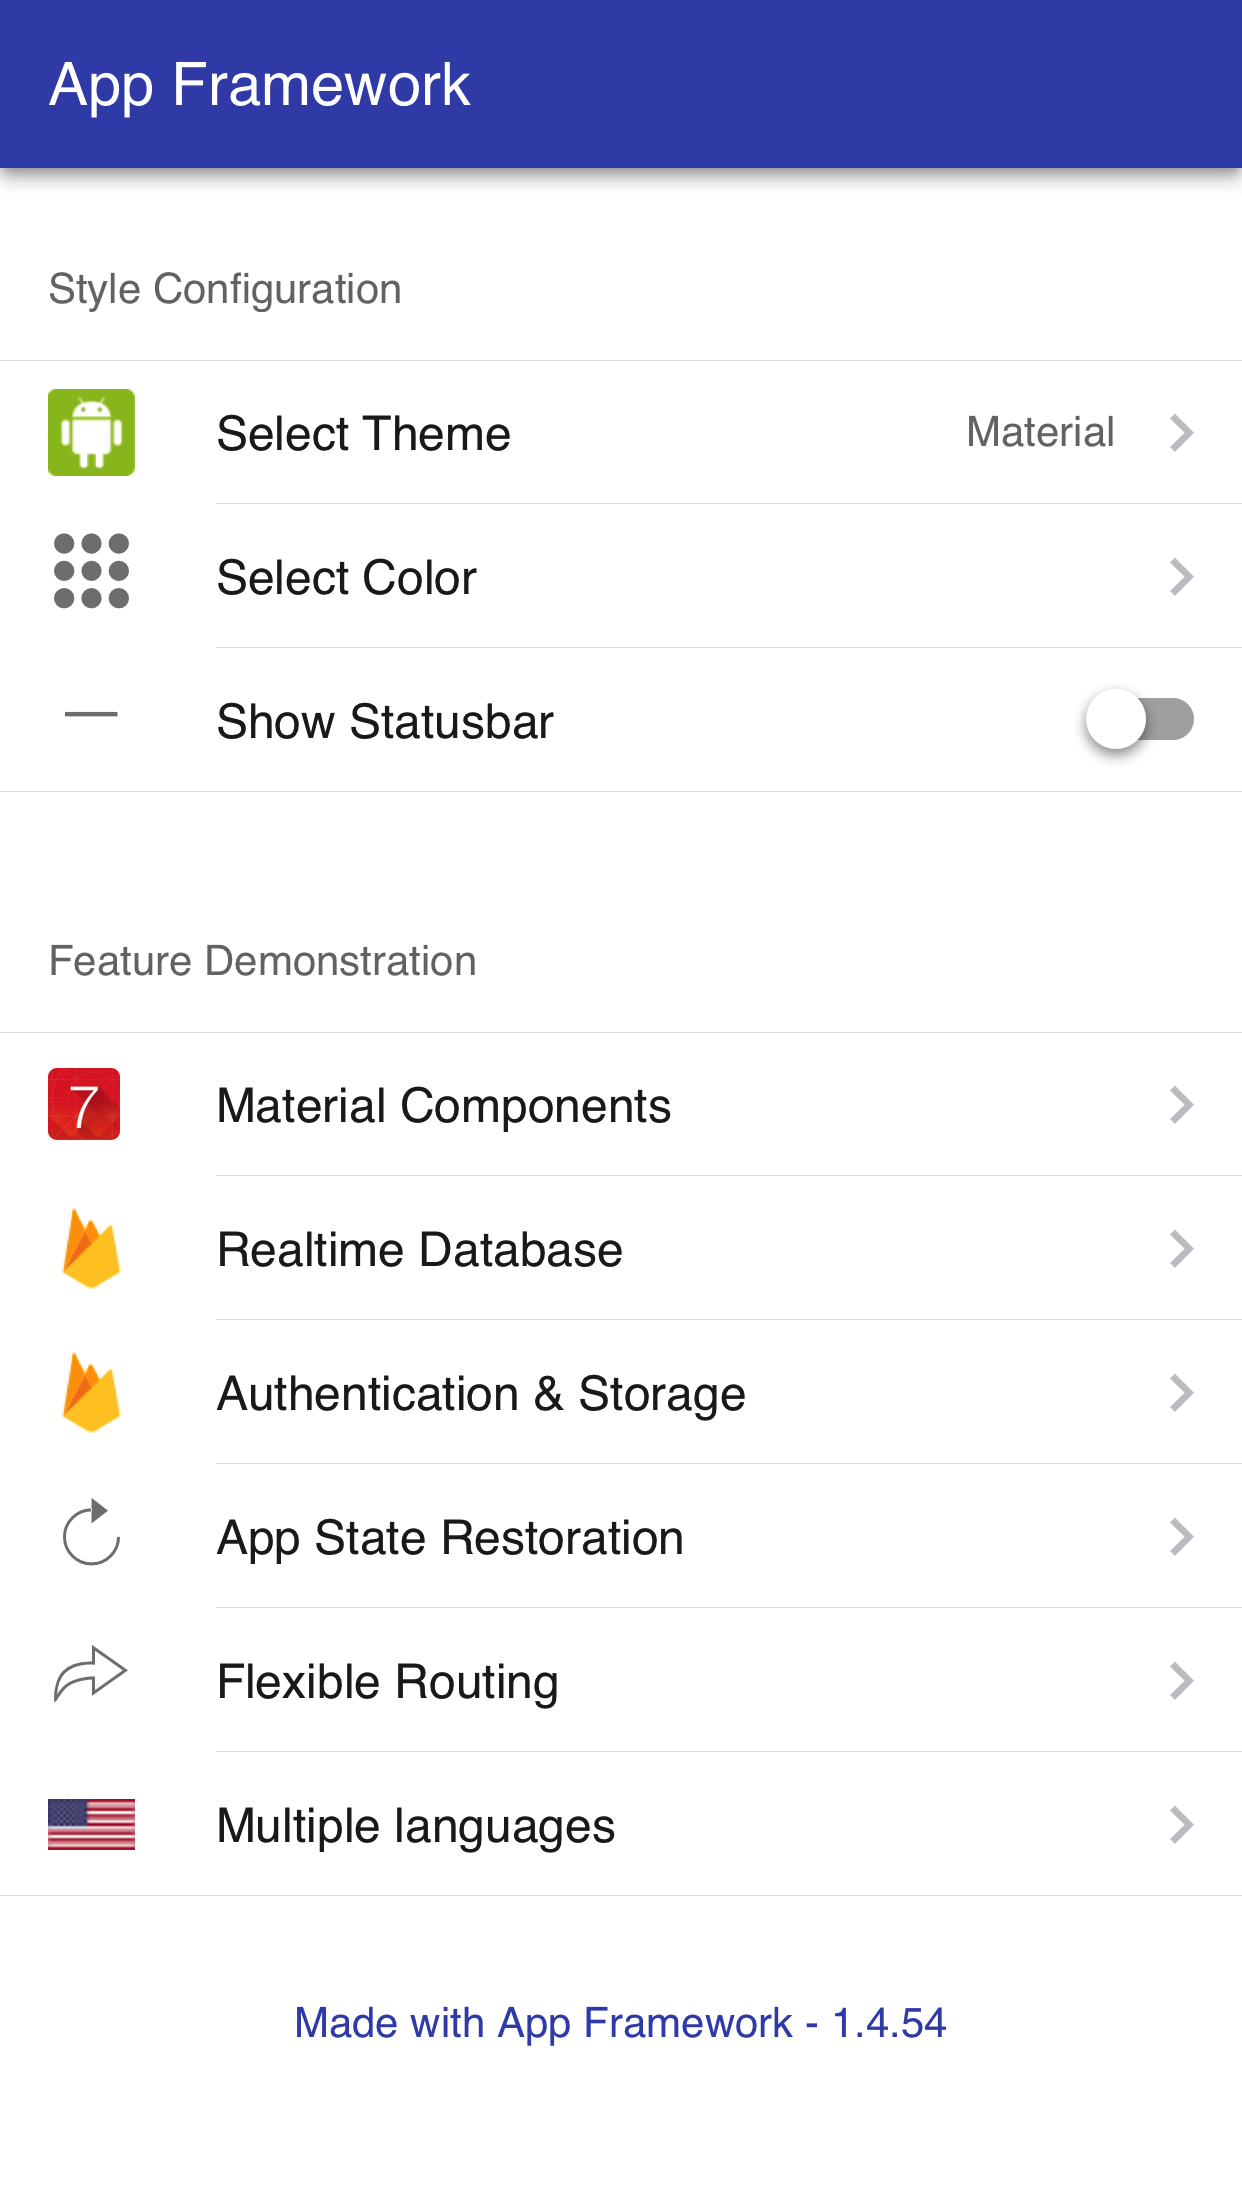The image size is (1242, 2208).
Task: Click the circular restore arrow icon
Action: 91,1533
